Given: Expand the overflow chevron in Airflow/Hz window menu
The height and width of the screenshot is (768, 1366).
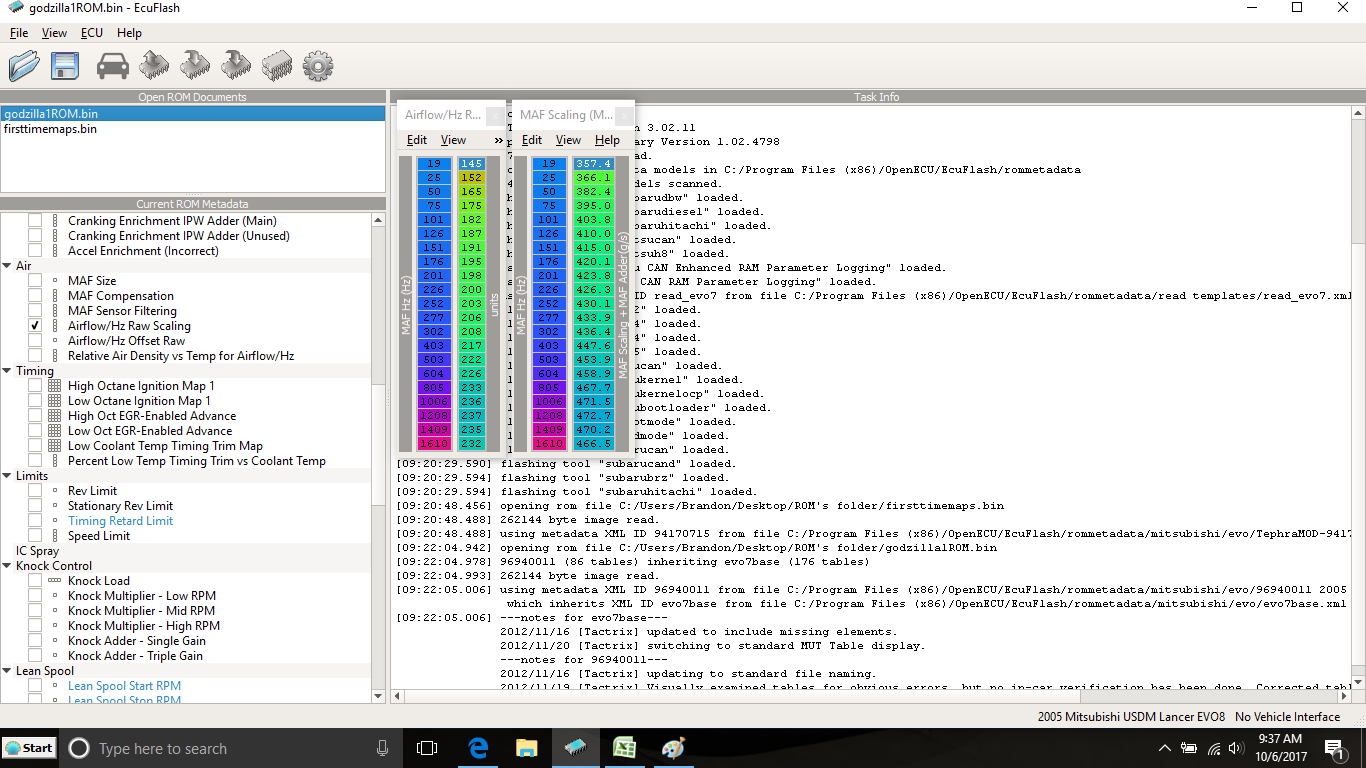Looking at the screenshot, I should 498,140.
